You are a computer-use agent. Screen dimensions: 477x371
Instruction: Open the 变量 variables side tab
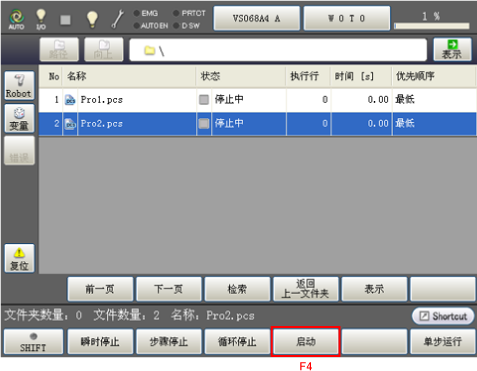(19, 118)
